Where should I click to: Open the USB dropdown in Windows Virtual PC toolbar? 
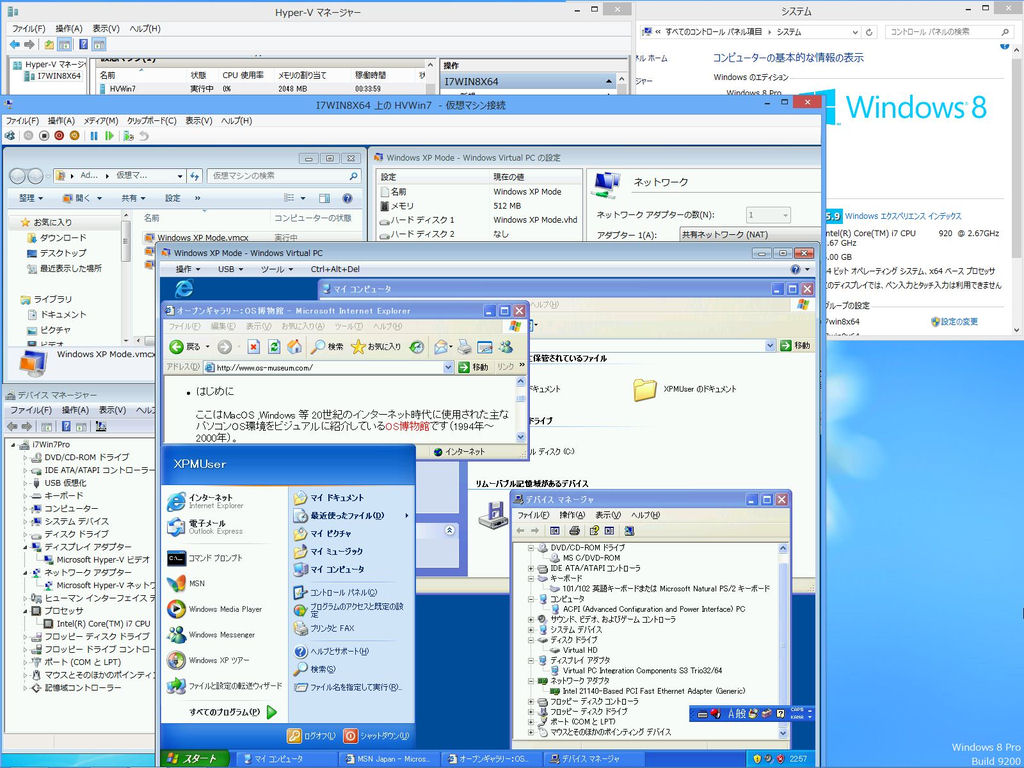click(230, 269)
